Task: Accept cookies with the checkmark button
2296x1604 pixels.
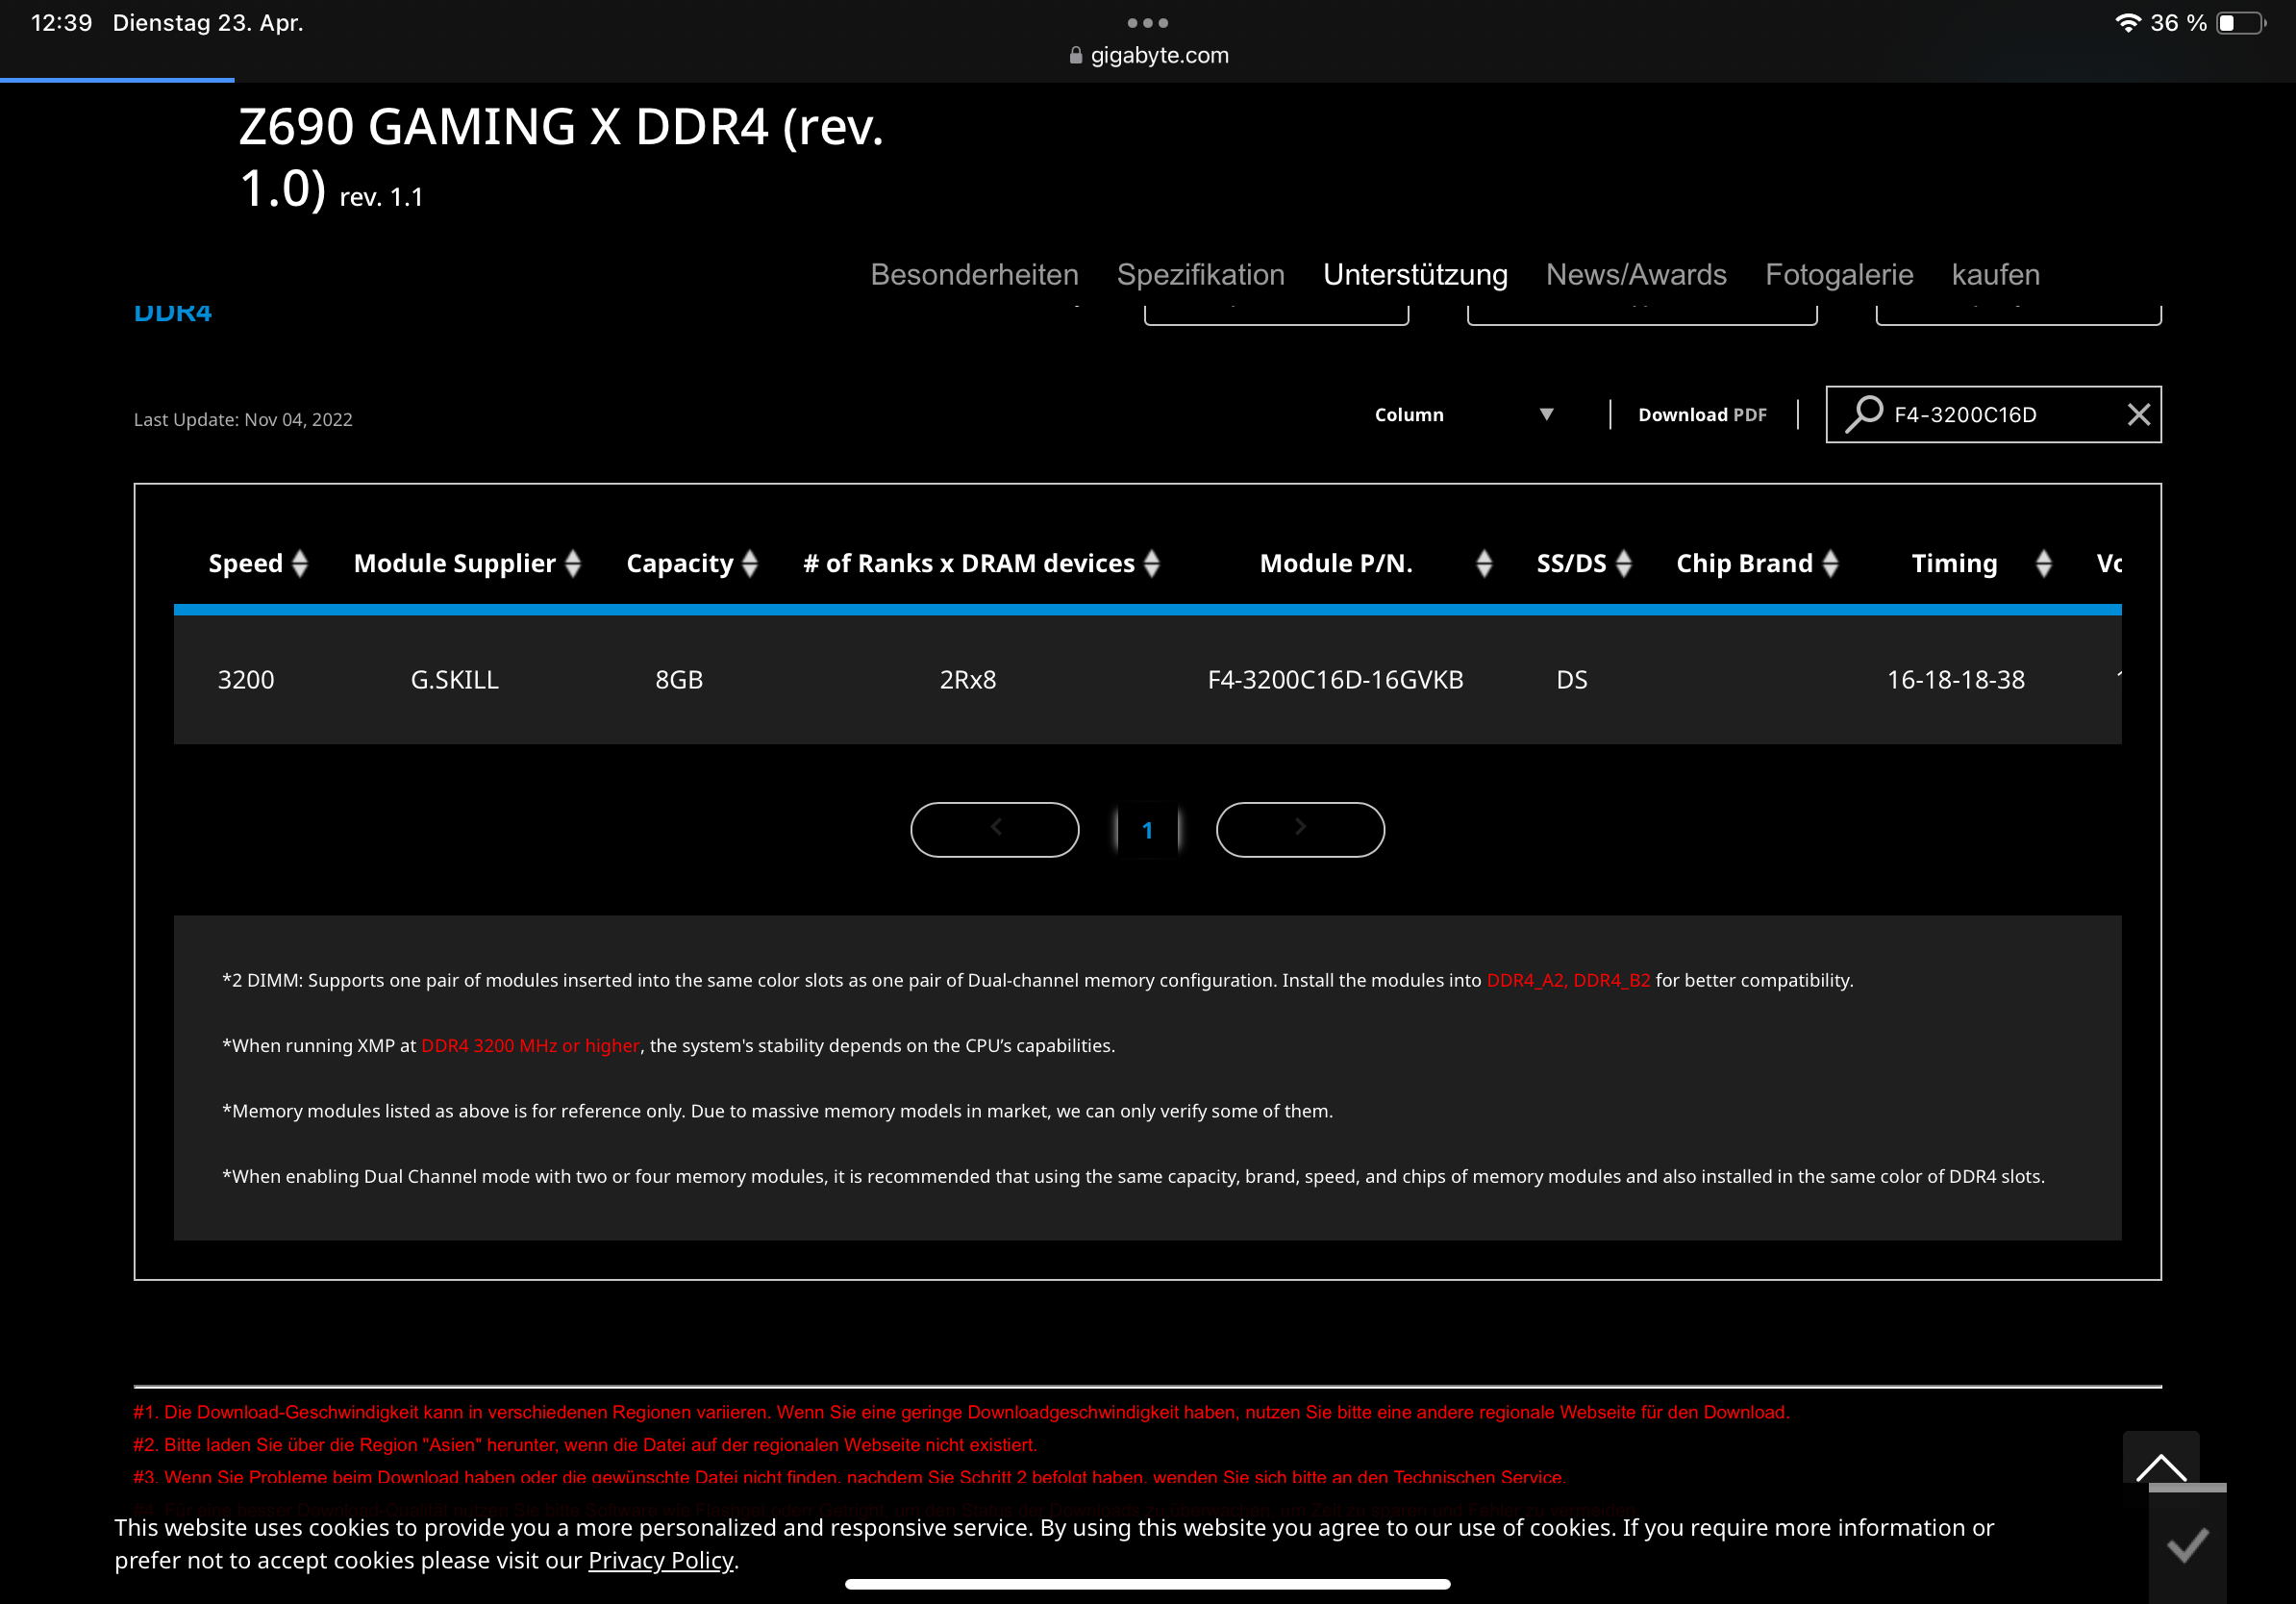Action: tap(2187, 1545)
